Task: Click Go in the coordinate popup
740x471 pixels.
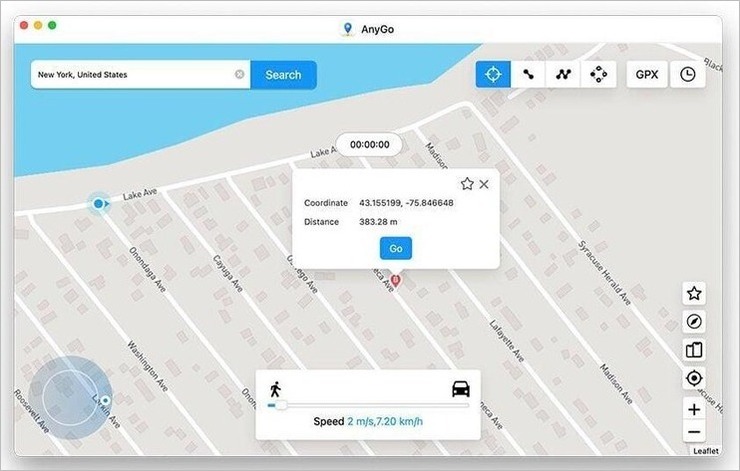Action: (x=395, y=248)
